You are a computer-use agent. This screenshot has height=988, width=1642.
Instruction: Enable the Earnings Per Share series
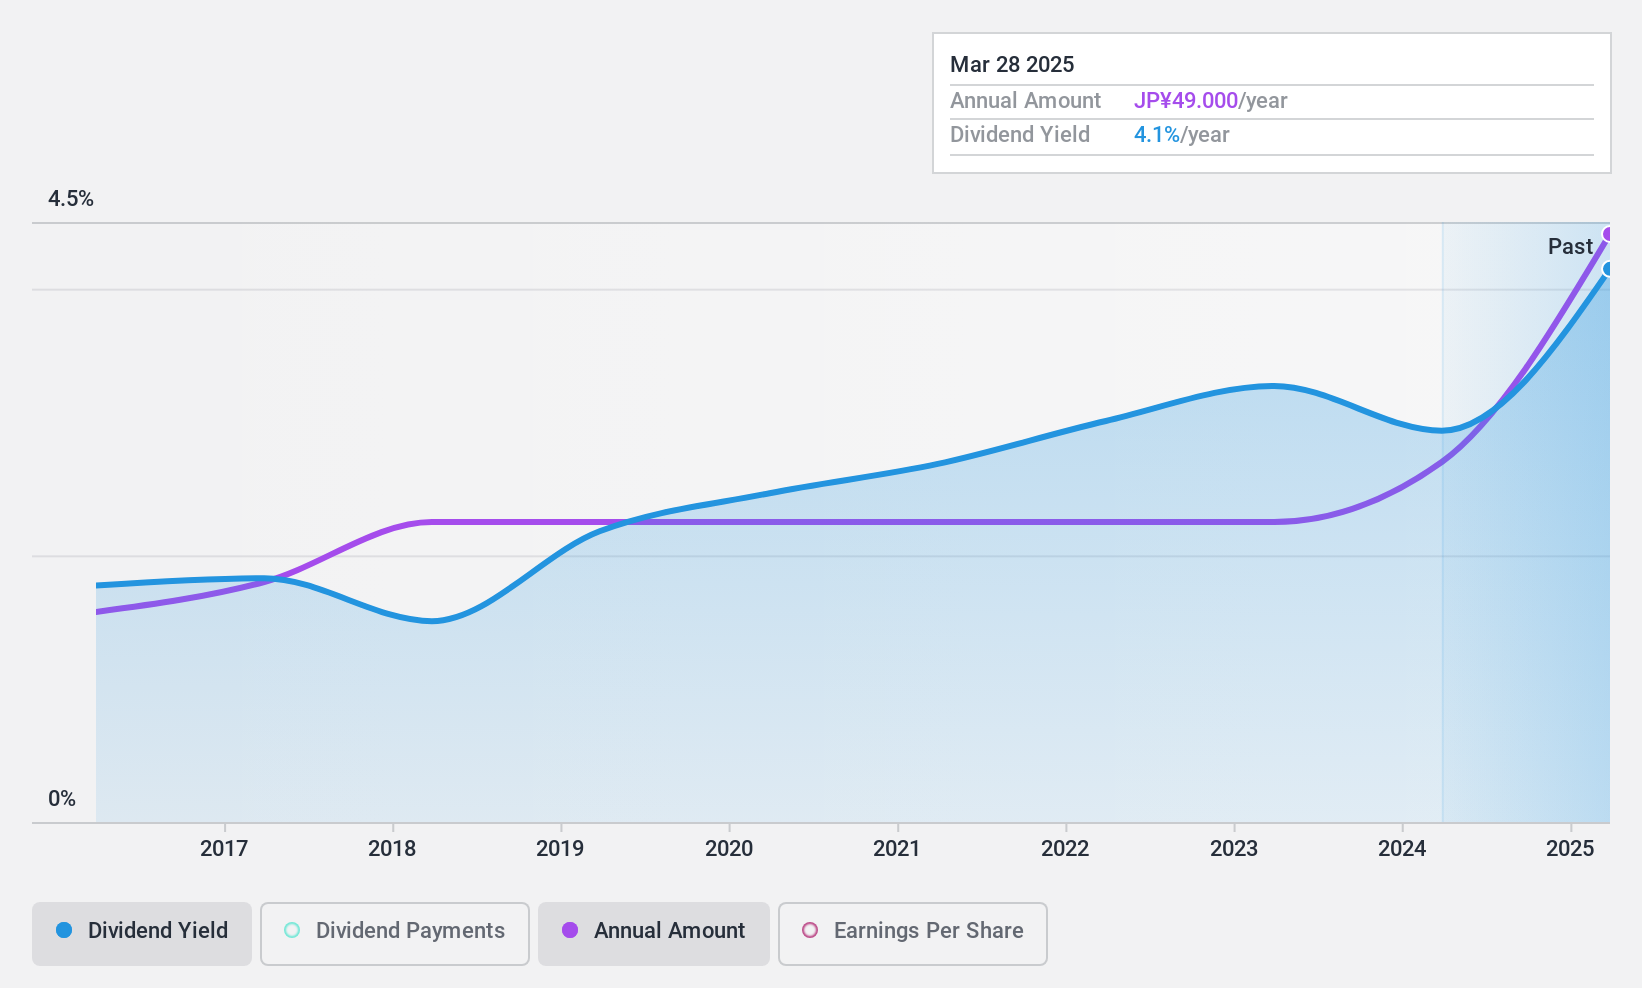913,934
